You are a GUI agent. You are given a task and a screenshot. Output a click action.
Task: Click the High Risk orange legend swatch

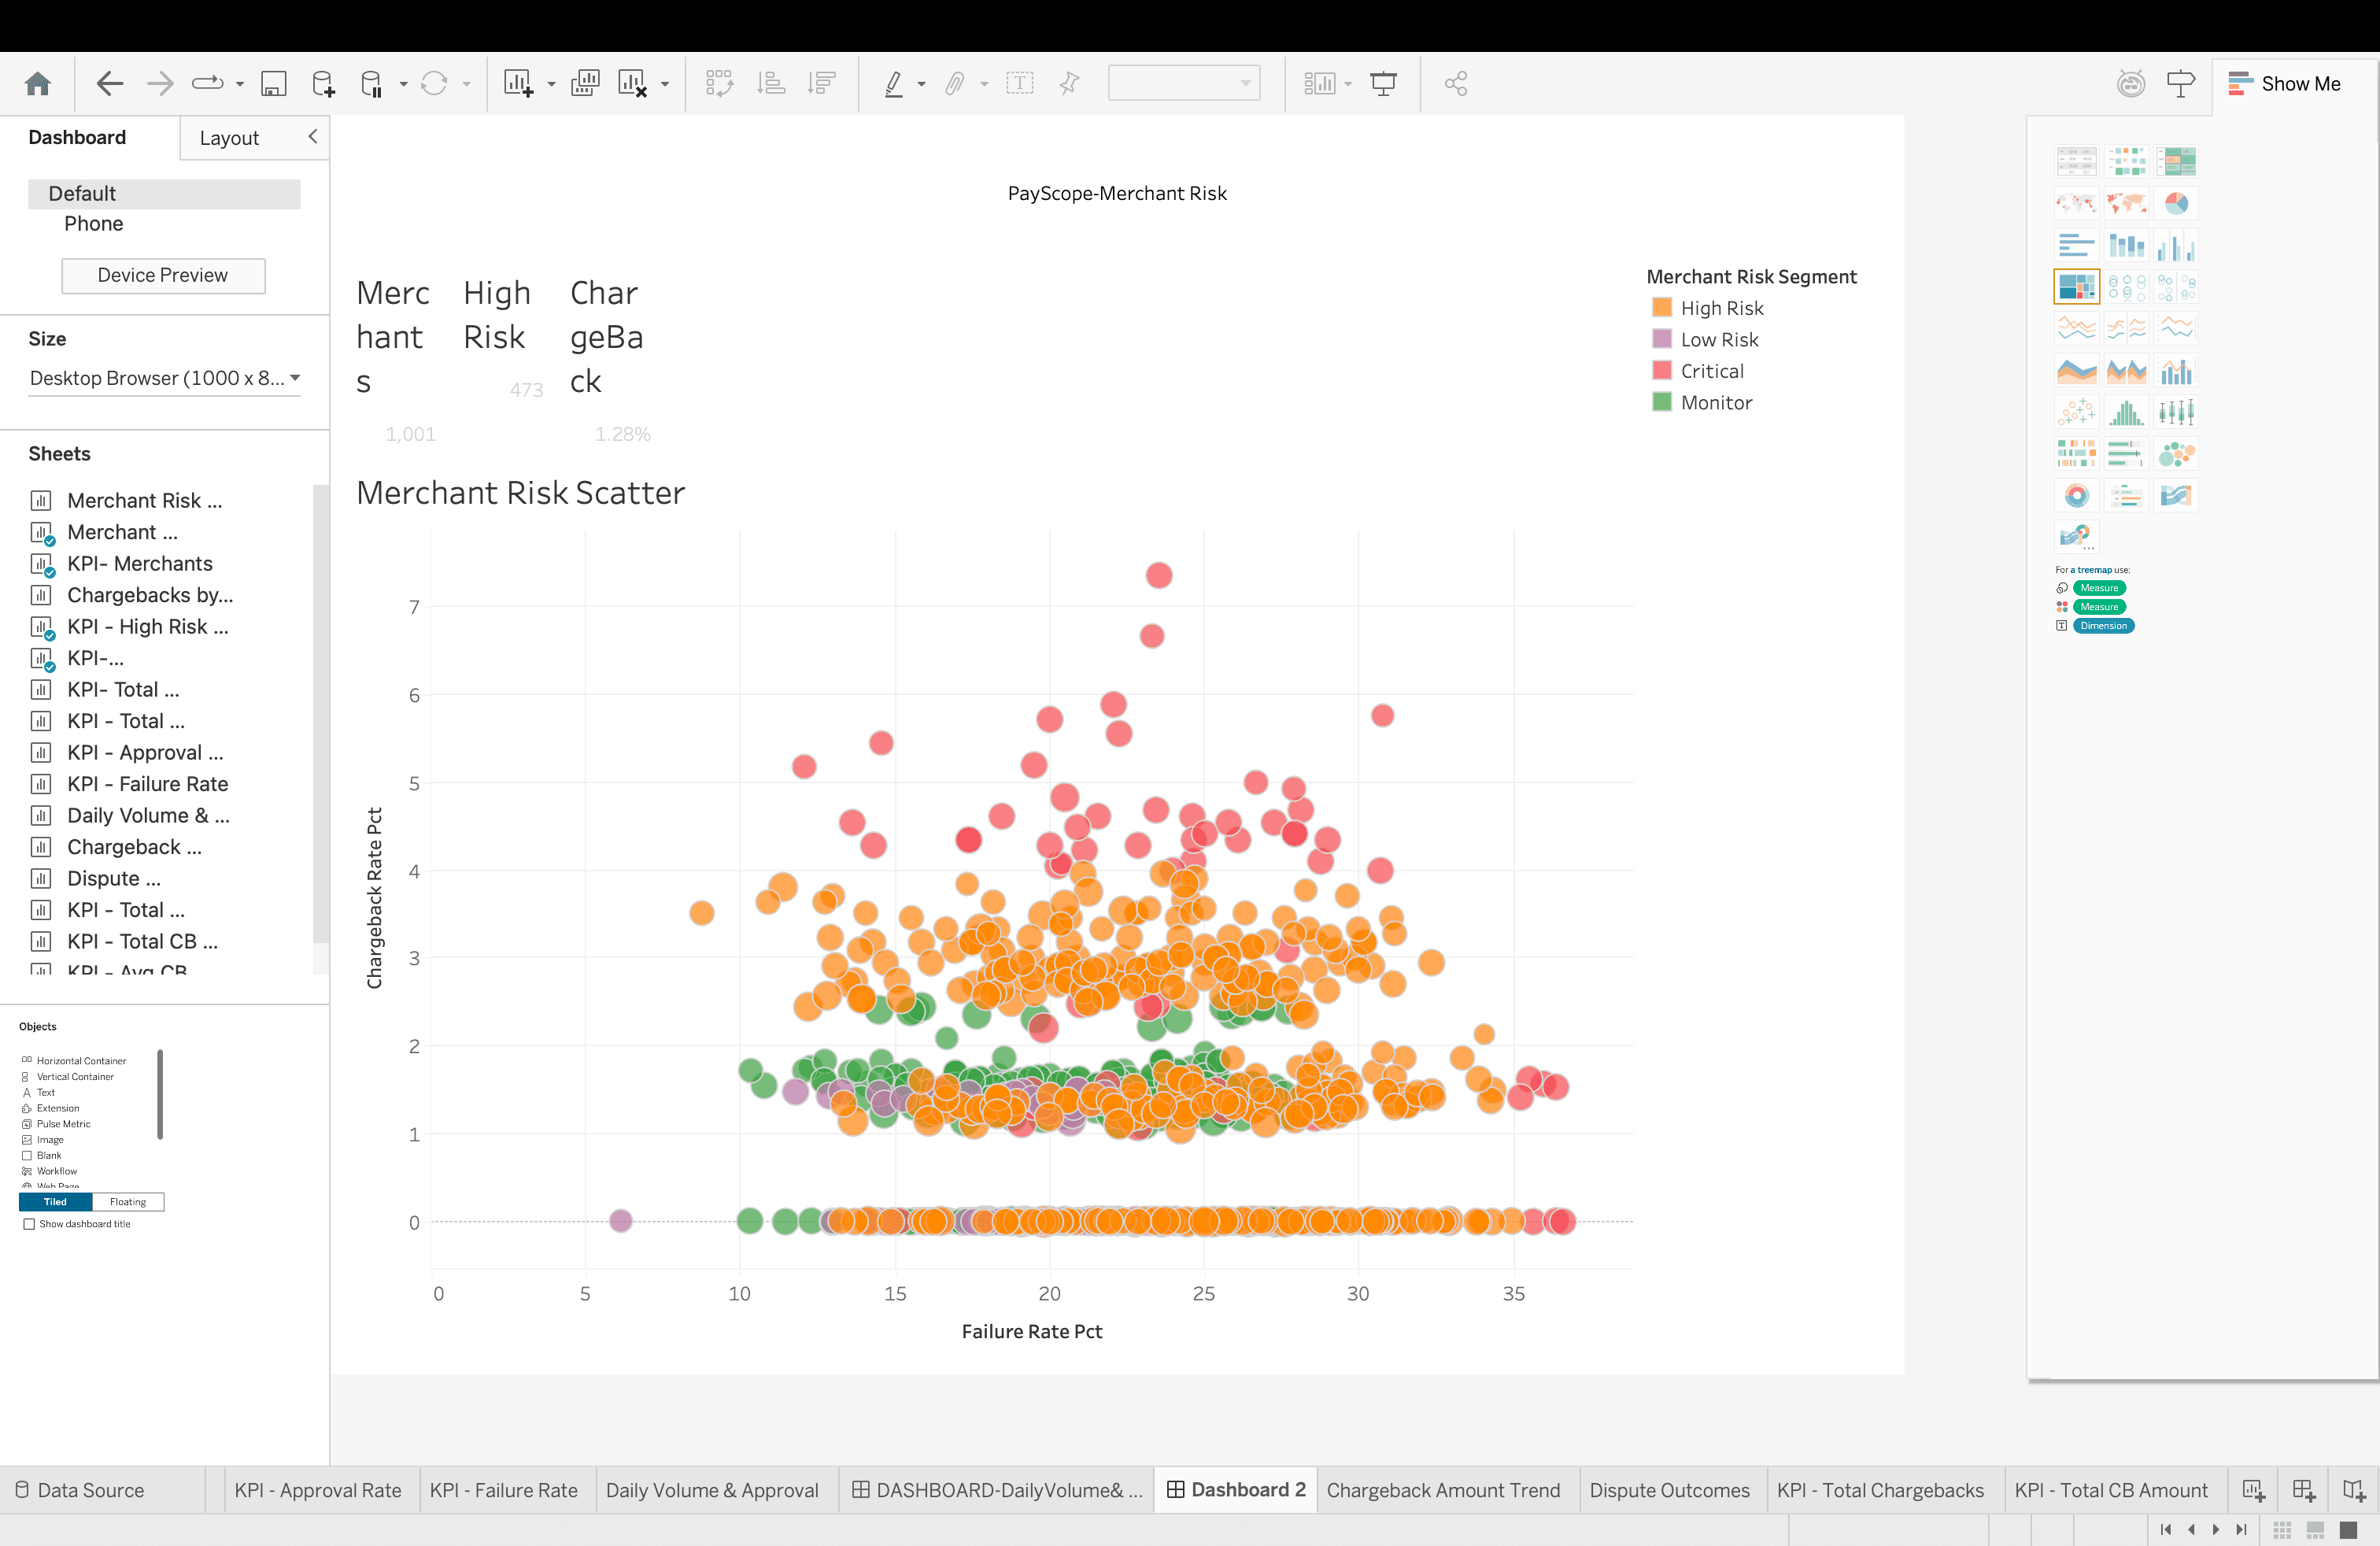click(1662, 307)
